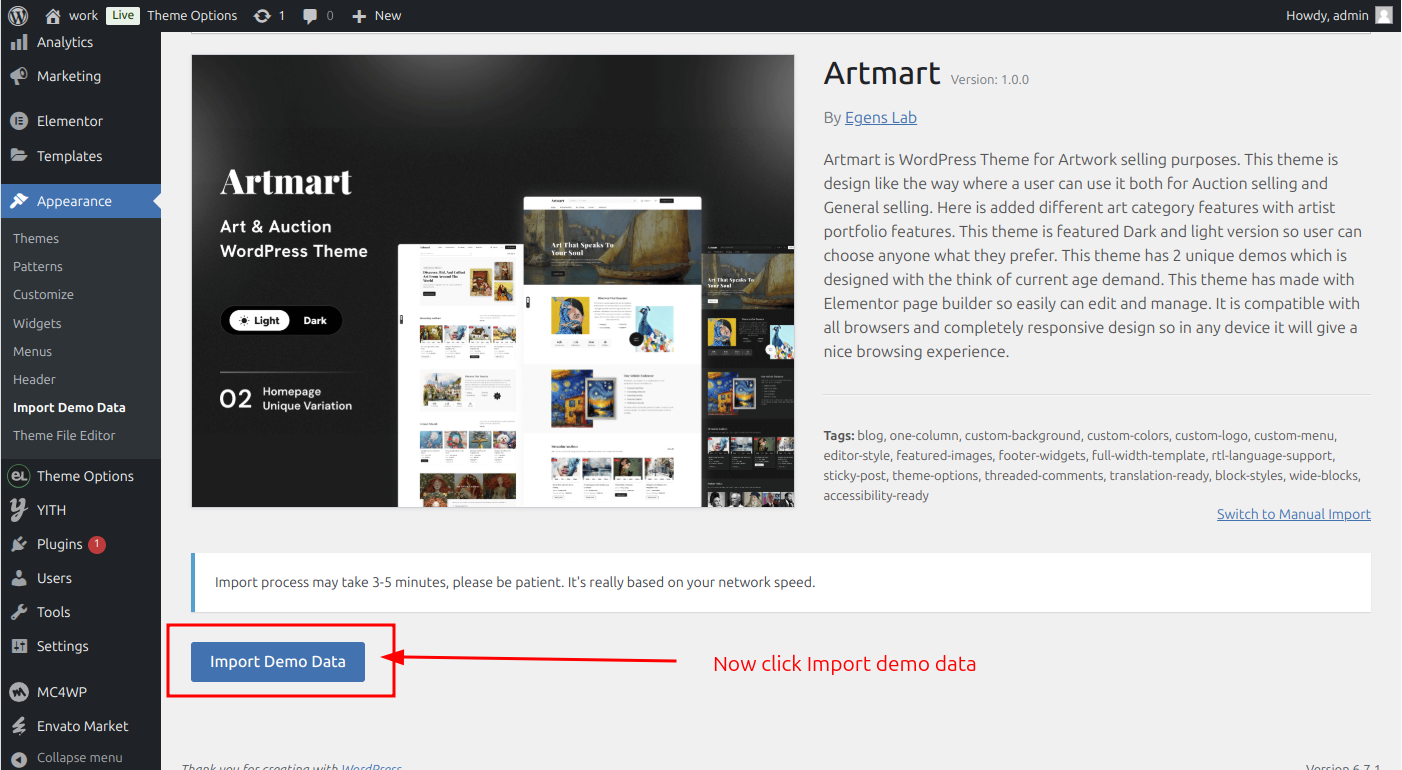1402x770 pixels.
Task: Click the Settings sliders icon
Action: pyautogui.click(x=19, y=646)
